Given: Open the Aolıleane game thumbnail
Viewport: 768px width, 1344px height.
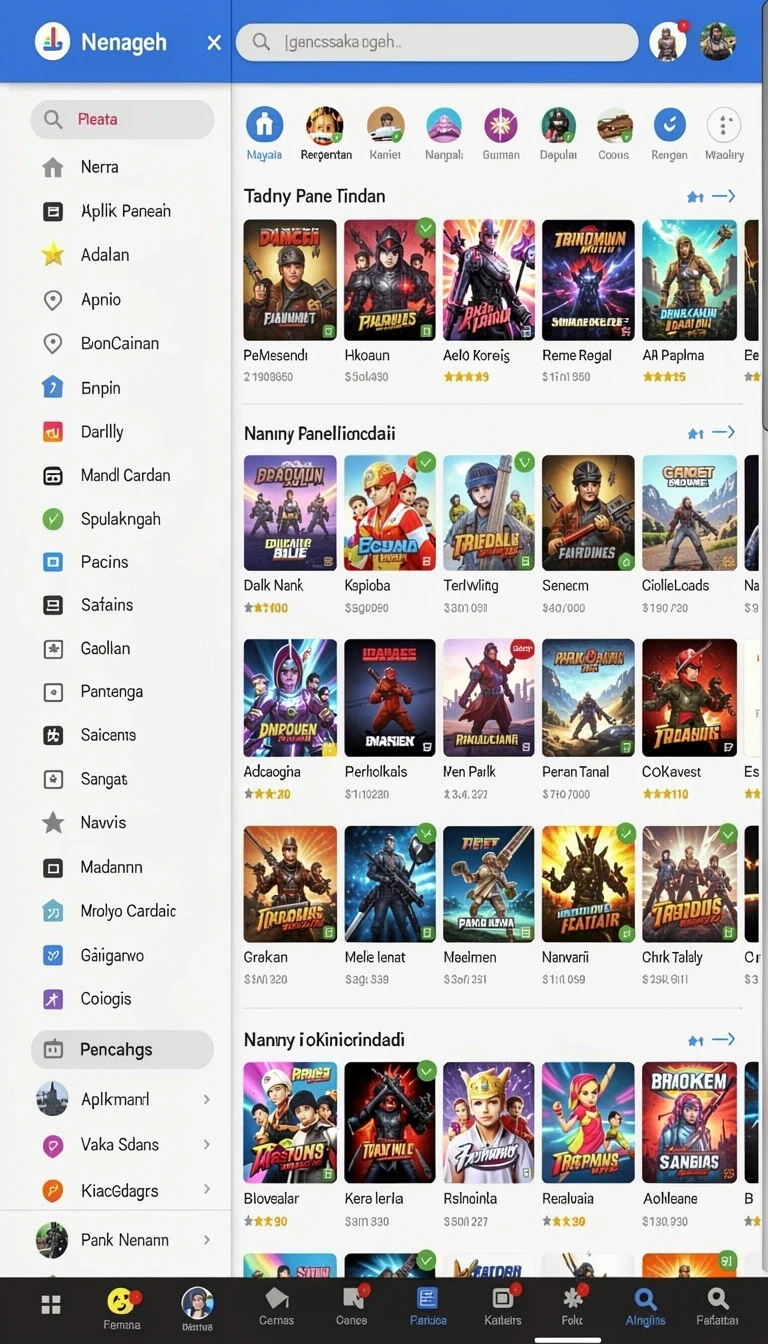Looking at the screenshot, I should tap(688, 1123).
